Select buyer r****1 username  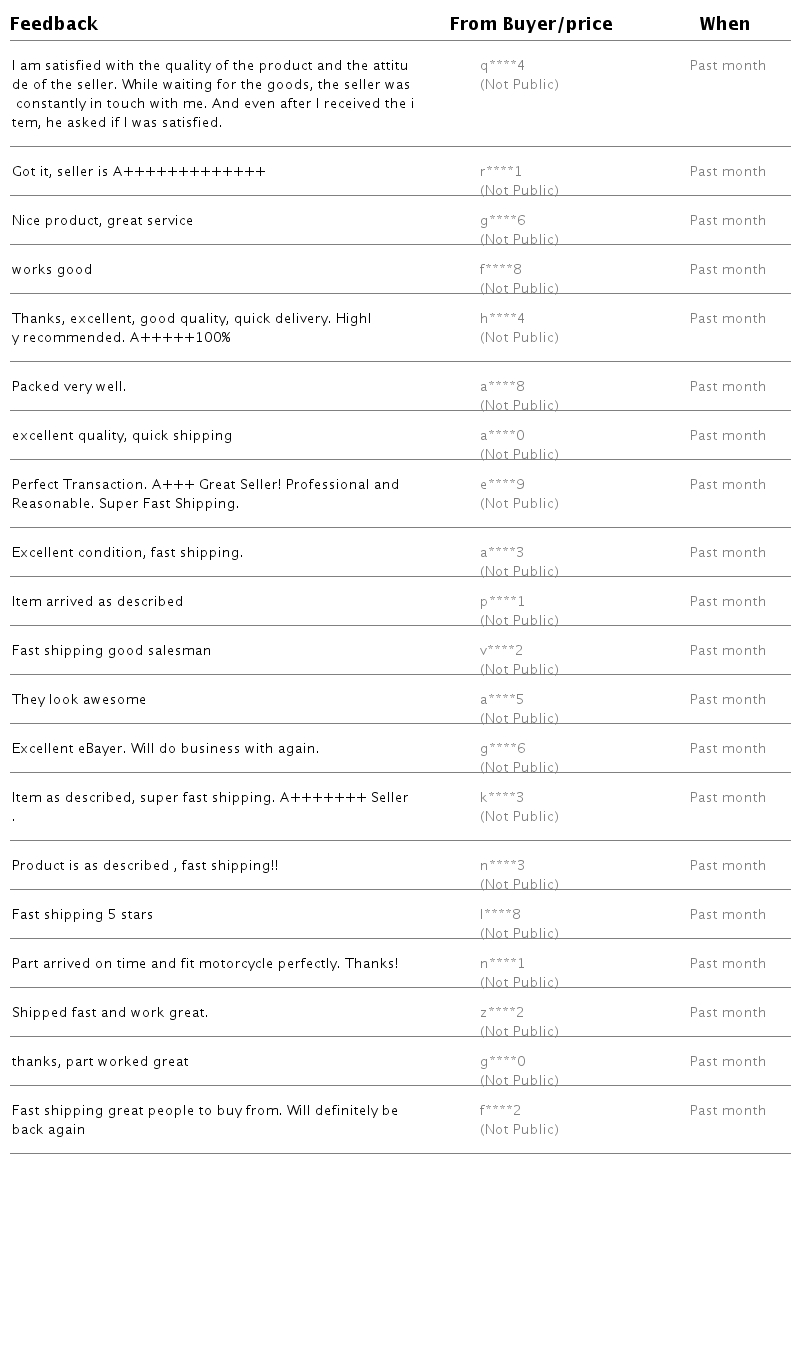coord(501,172)
